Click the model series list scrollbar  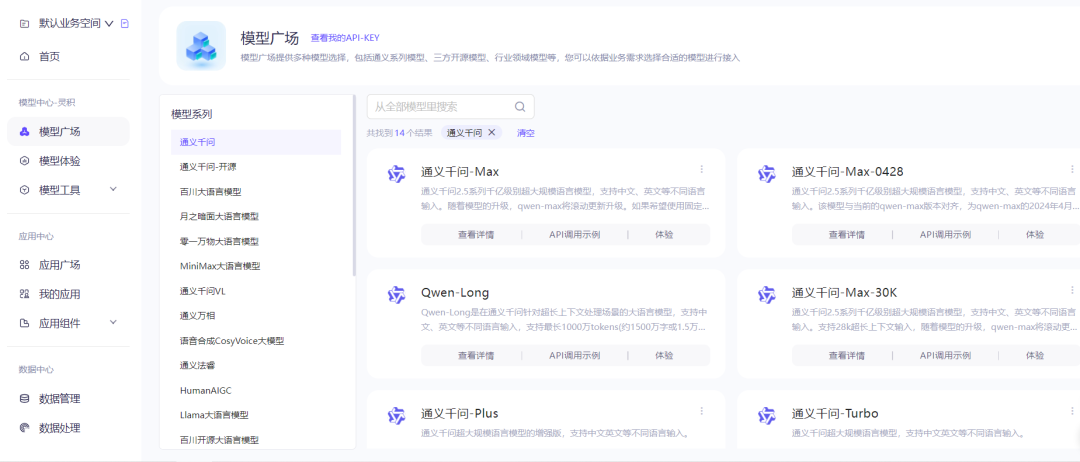354,186
